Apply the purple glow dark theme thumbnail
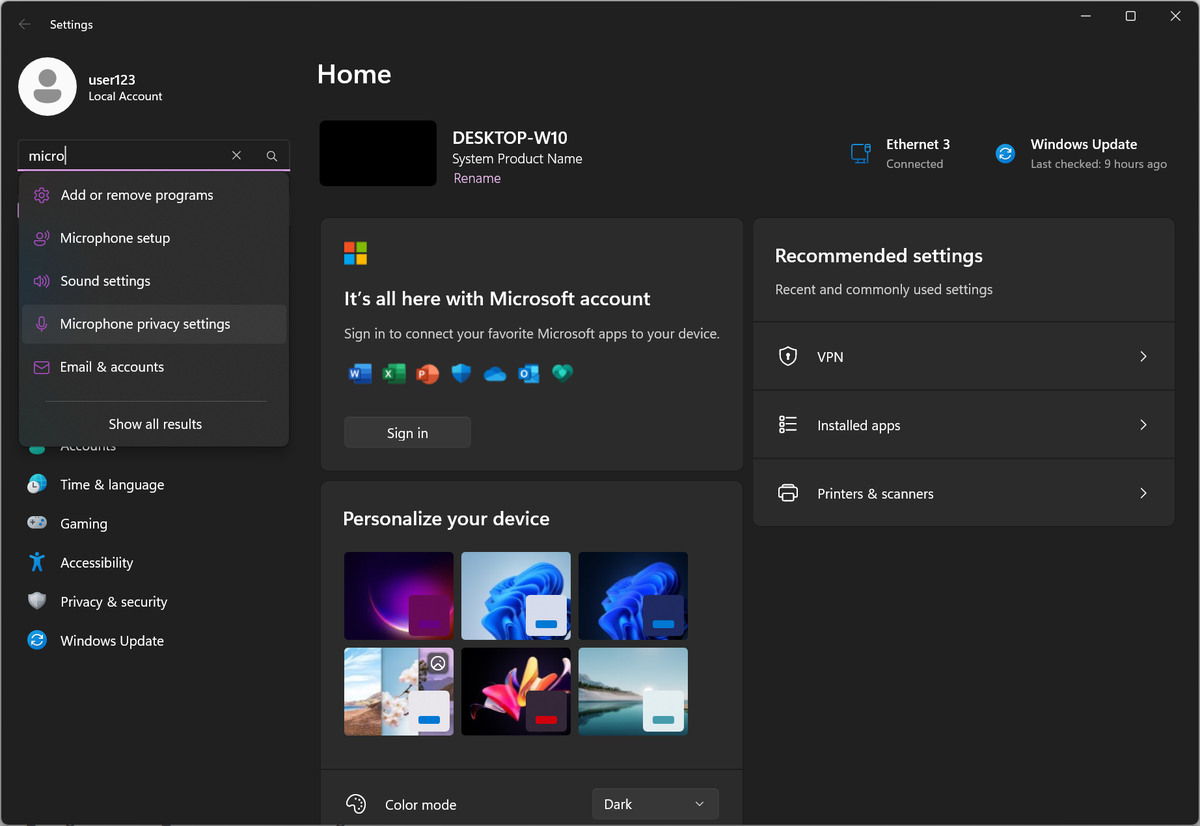 coord(399,596)
